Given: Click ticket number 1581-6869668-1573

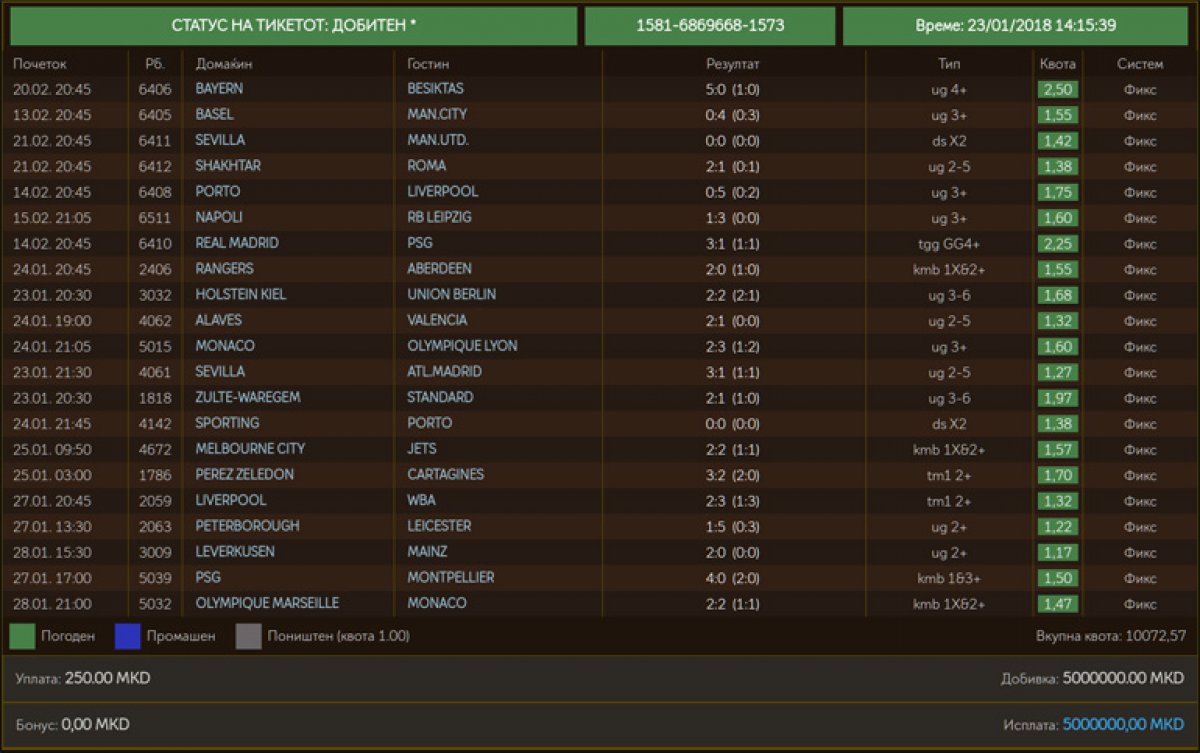Looking at the screenshot, I should (710, 26).
